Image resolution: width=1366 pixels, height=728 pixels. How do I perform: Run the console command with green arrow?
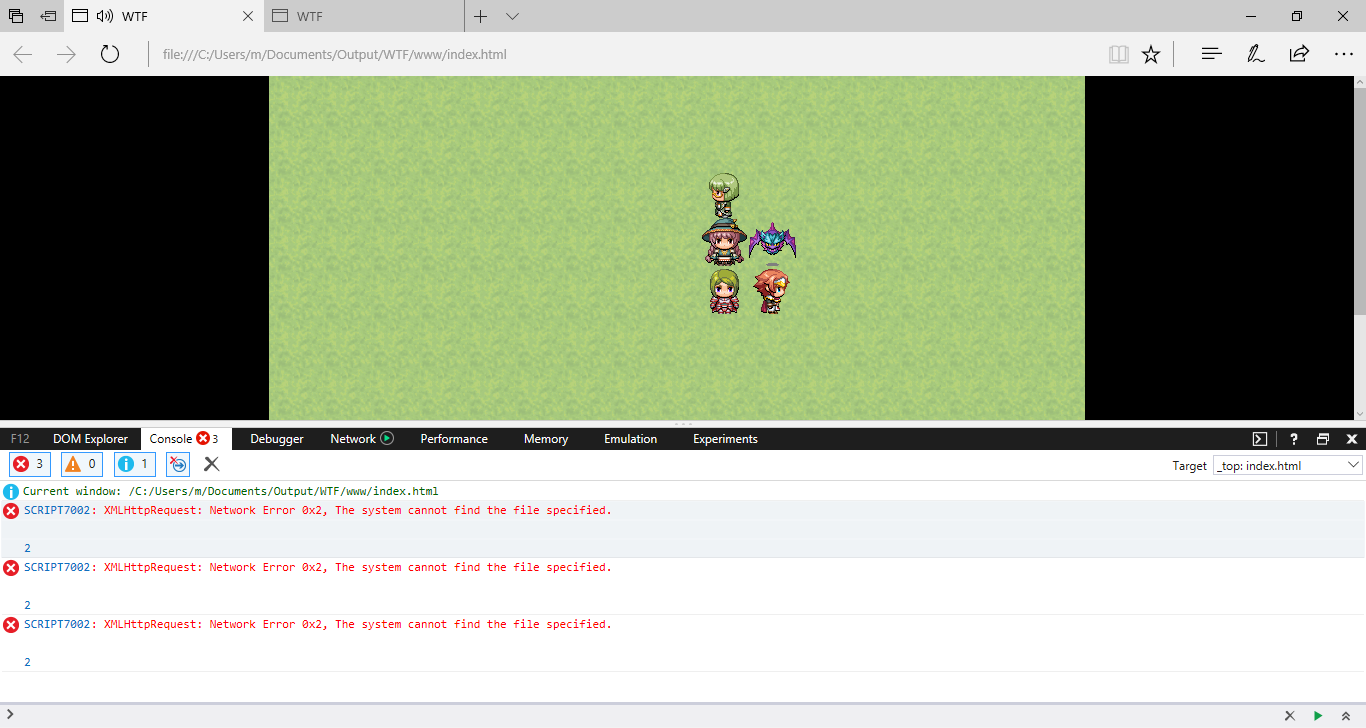[1318, 716]
